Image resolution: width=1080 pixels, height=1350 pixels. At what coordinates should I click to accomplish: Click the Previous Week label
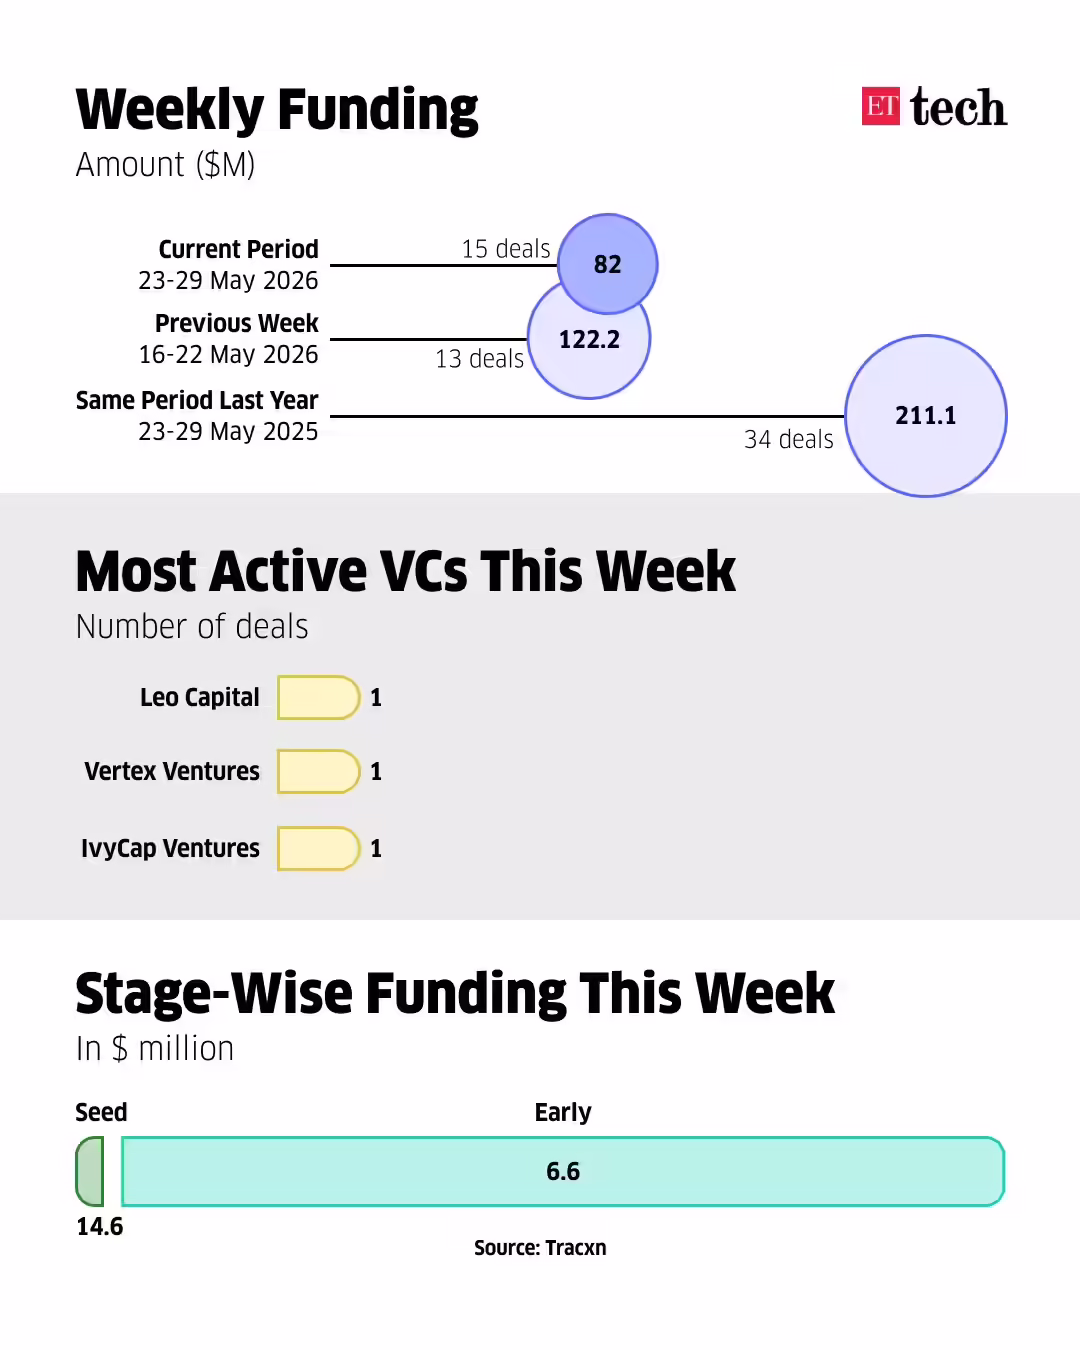tap(237, 323)
